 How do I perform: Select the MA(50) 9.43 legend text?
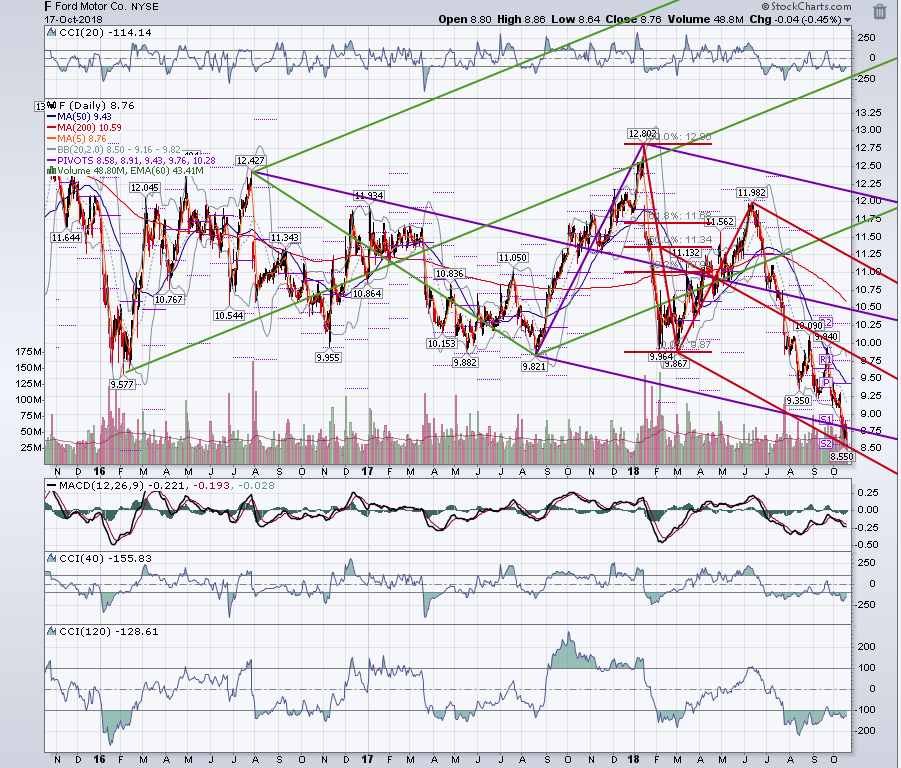(x=84, y=117)
